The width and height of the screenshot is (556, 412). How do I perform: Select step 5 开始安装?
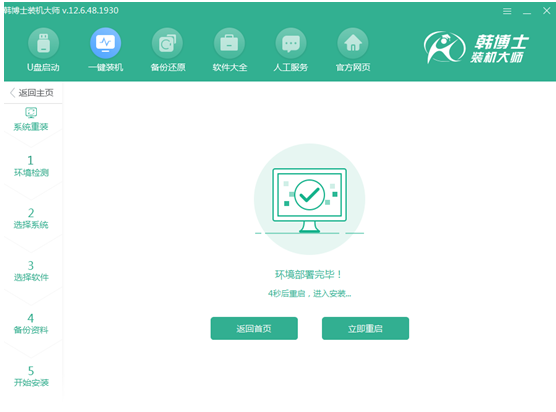(x=31, y=376)
